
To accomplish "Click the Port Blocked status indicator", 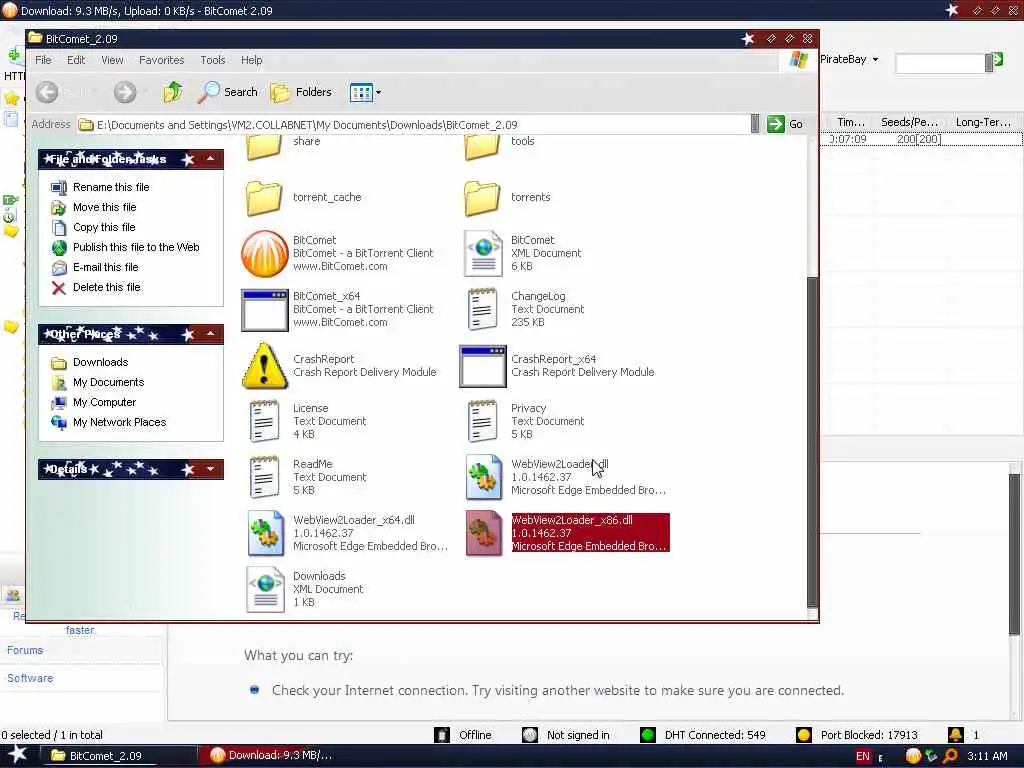I will pyautogui.click(x=857, y=735).
